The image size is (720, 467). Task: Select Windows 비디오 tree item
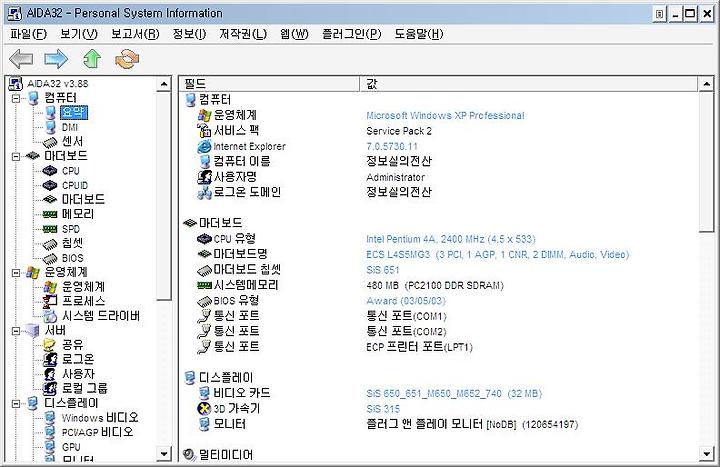pyautogui.click(x=100, y=417)
